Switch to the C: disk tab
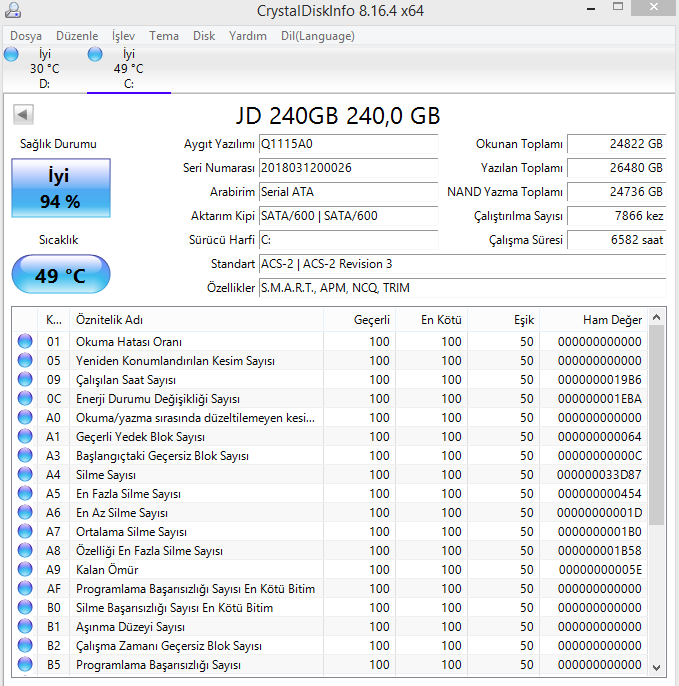 (128, 68)
